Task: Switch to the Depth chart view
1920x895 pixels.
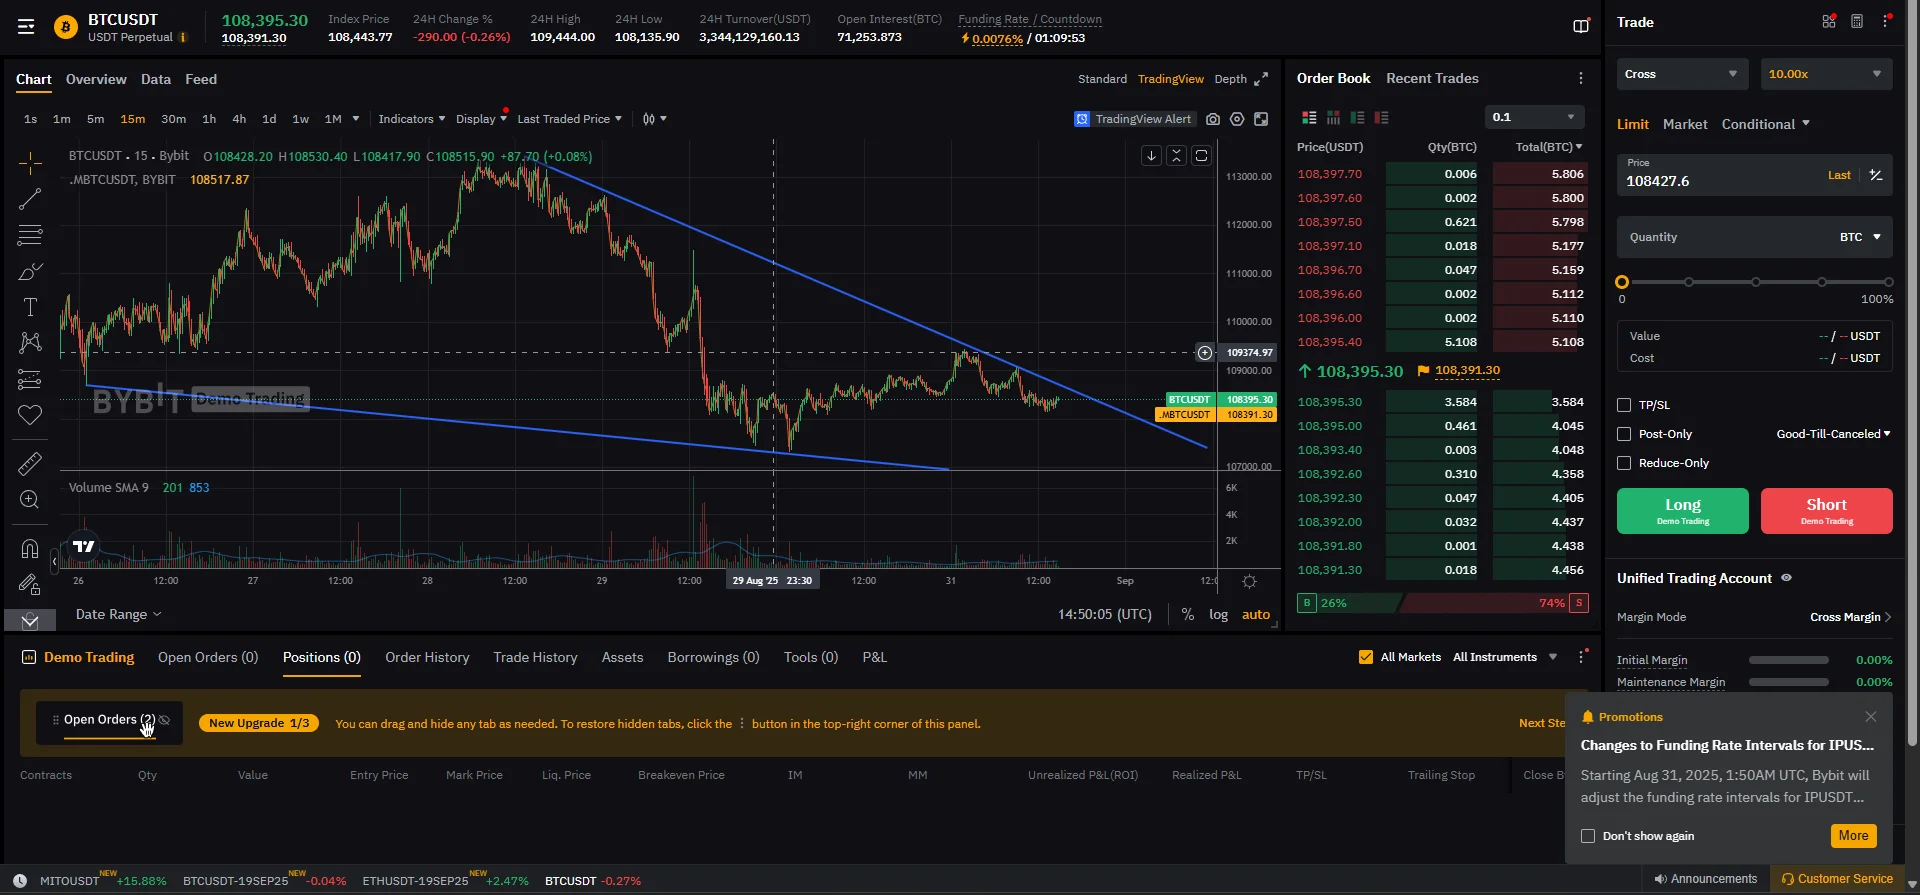Action: [x=1230, y=79]
